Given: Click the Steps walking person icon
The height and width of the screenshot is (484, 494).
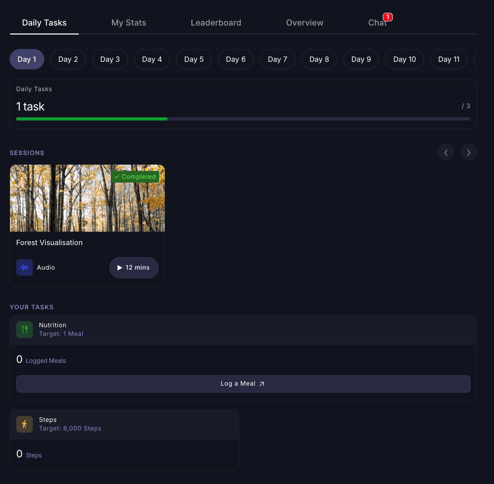Looking at the screenshot, I should click(x=24, y=424).
